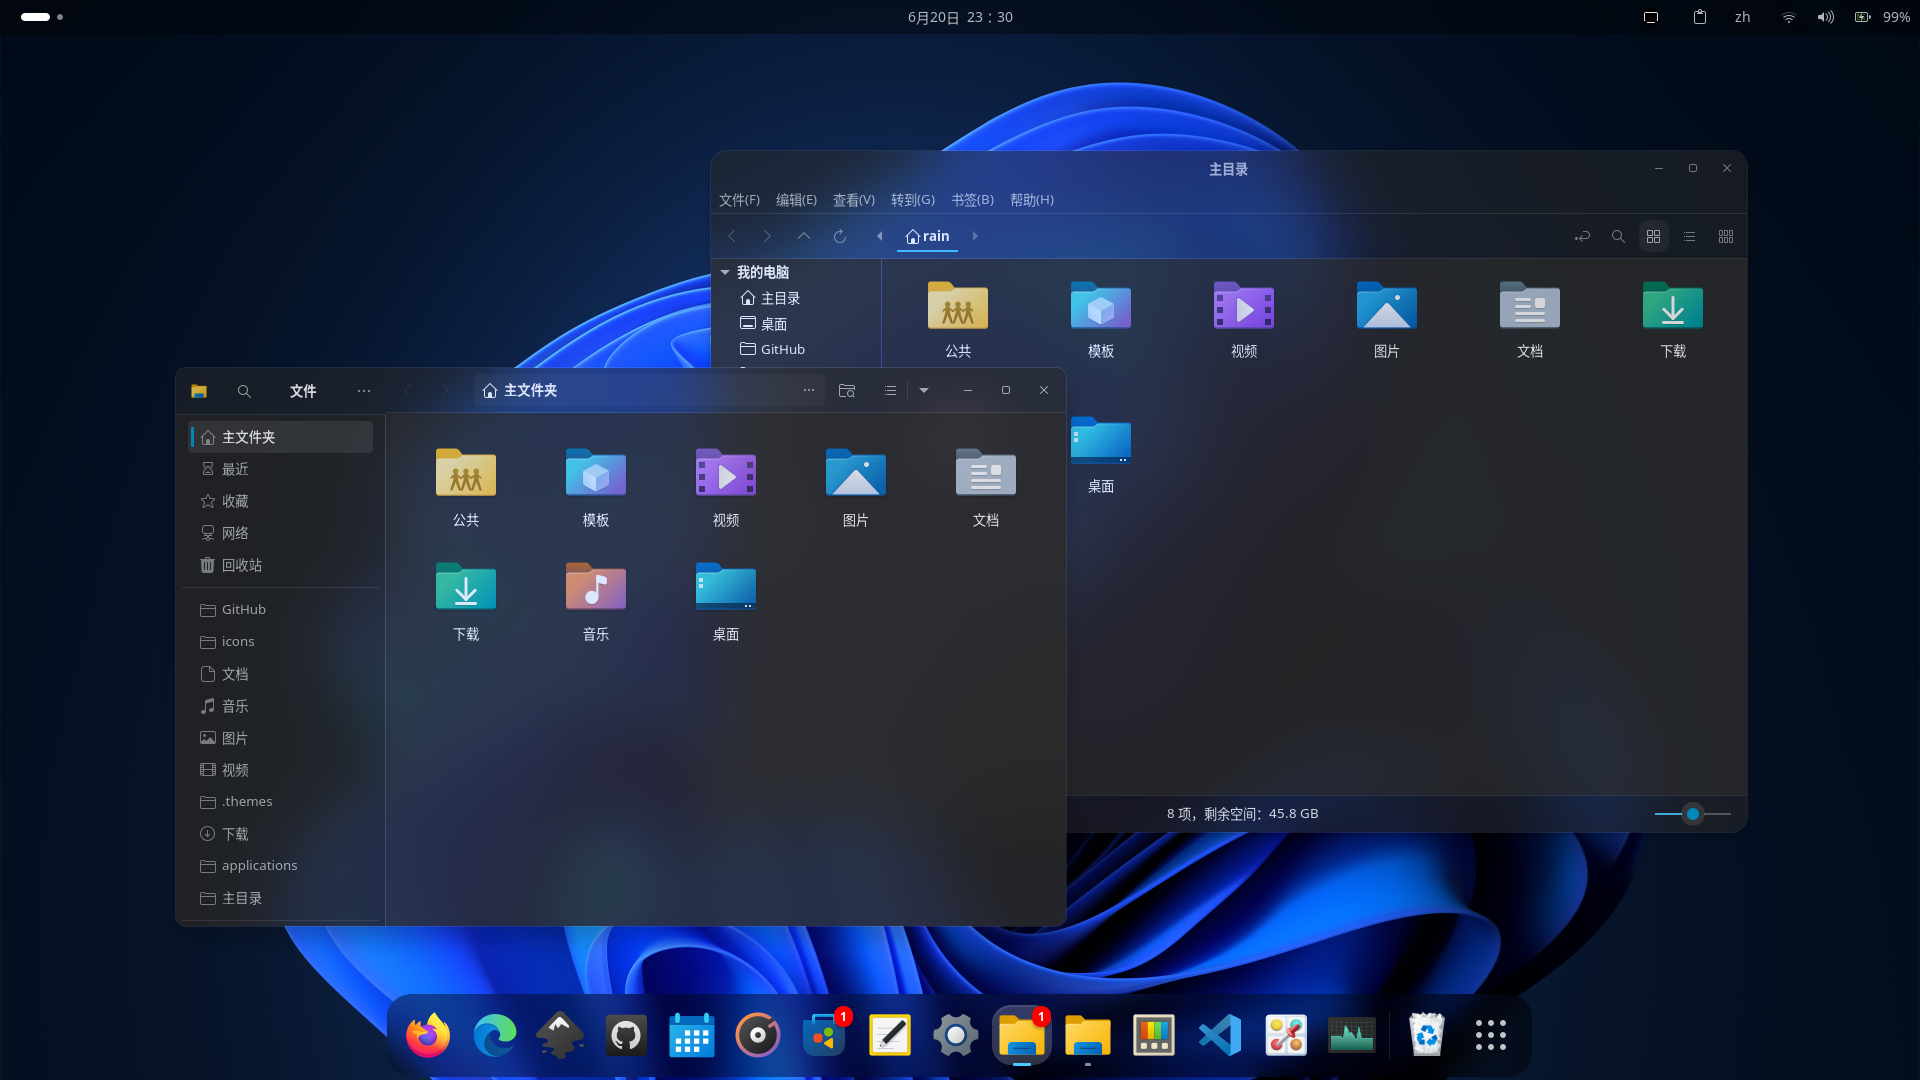Open GitHub Desktop from the dock
The image size is (1920, 1080).
click(x=625, y=1035)
